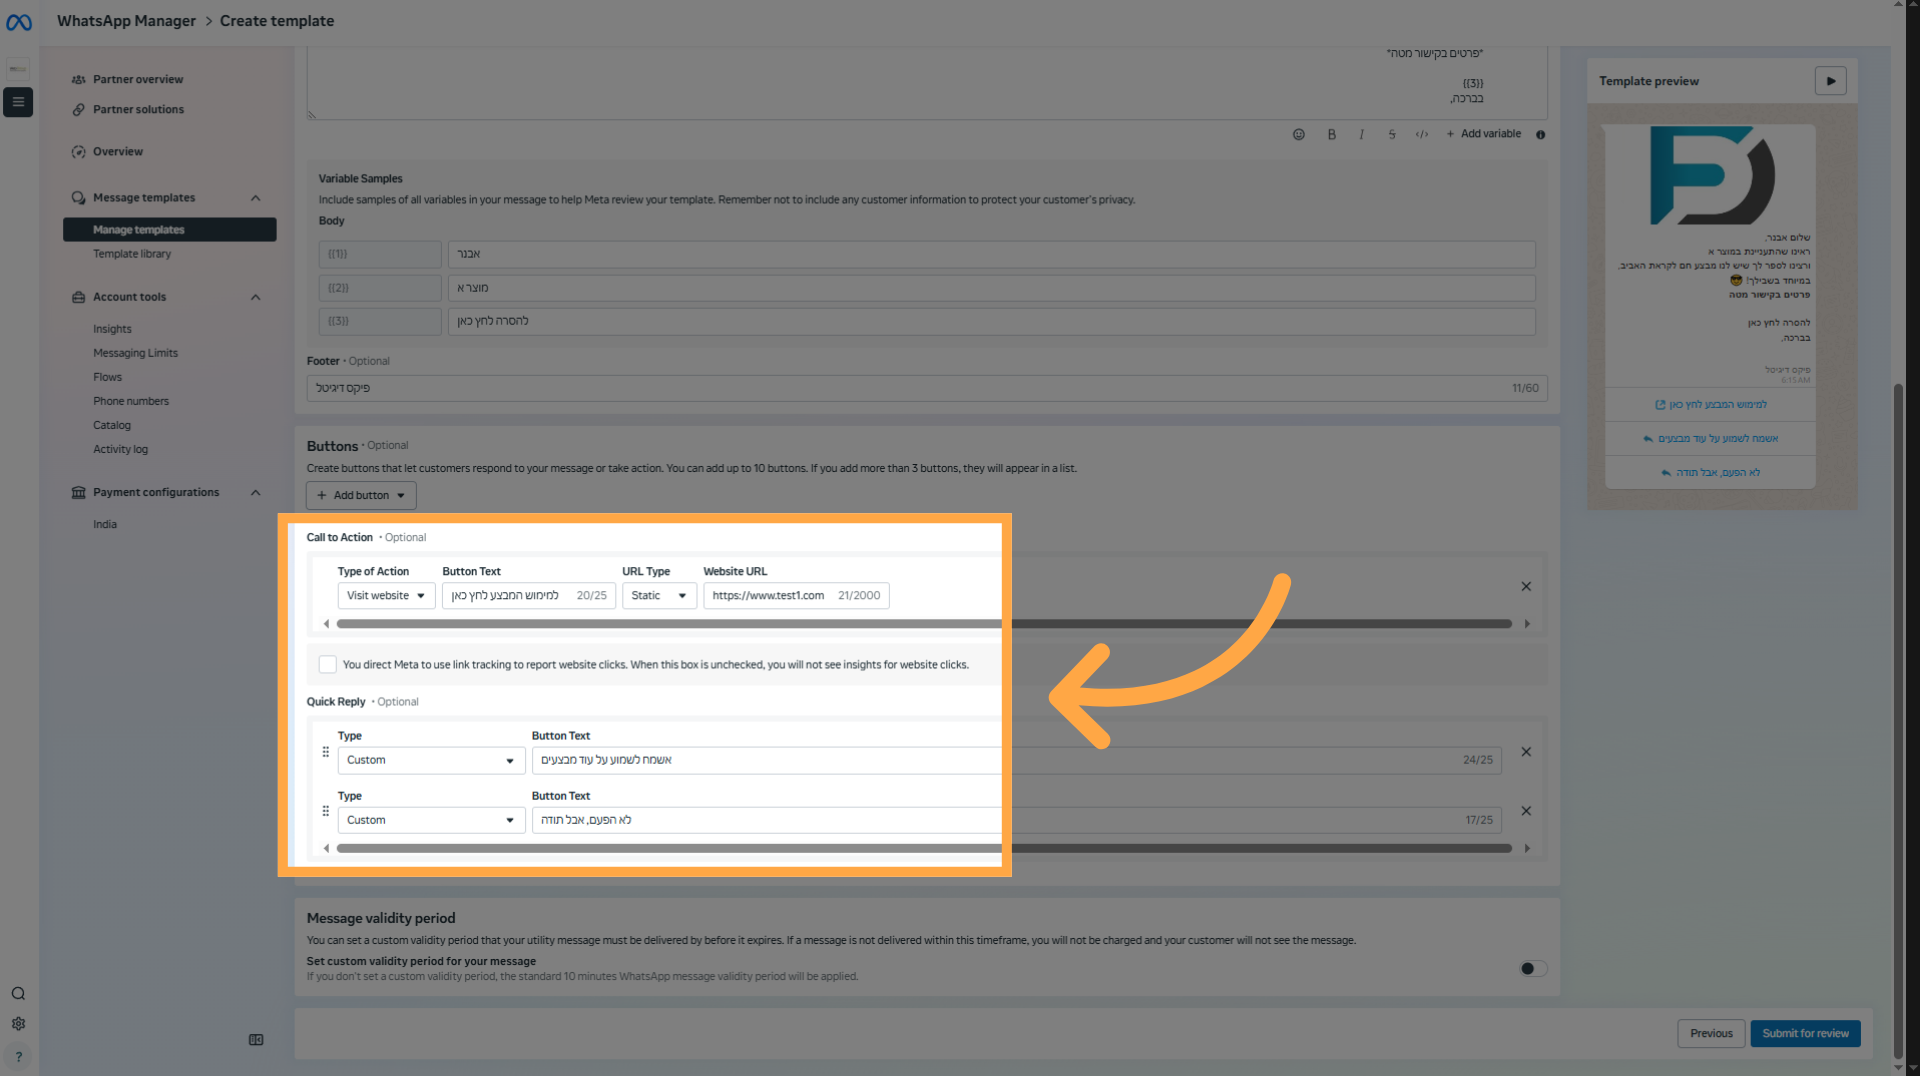Open the left rail menu icon

(18, 102)
